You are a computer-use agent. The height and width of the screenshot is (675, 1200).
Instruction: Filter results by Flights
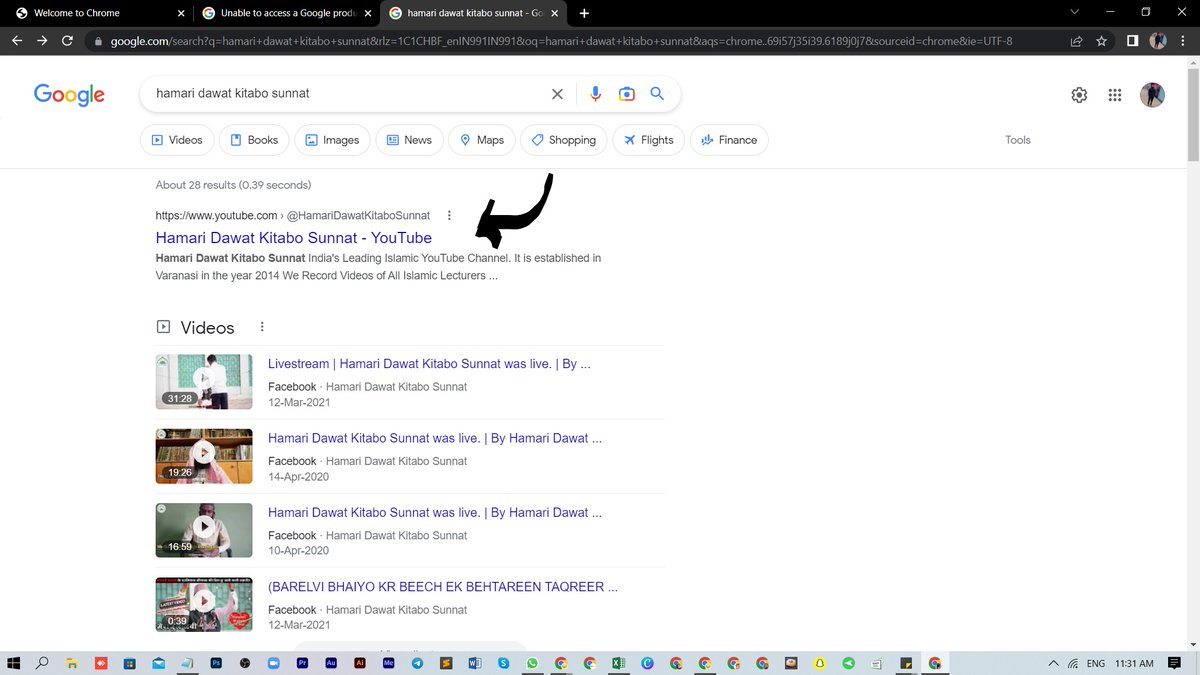click(x=648, y=140)
